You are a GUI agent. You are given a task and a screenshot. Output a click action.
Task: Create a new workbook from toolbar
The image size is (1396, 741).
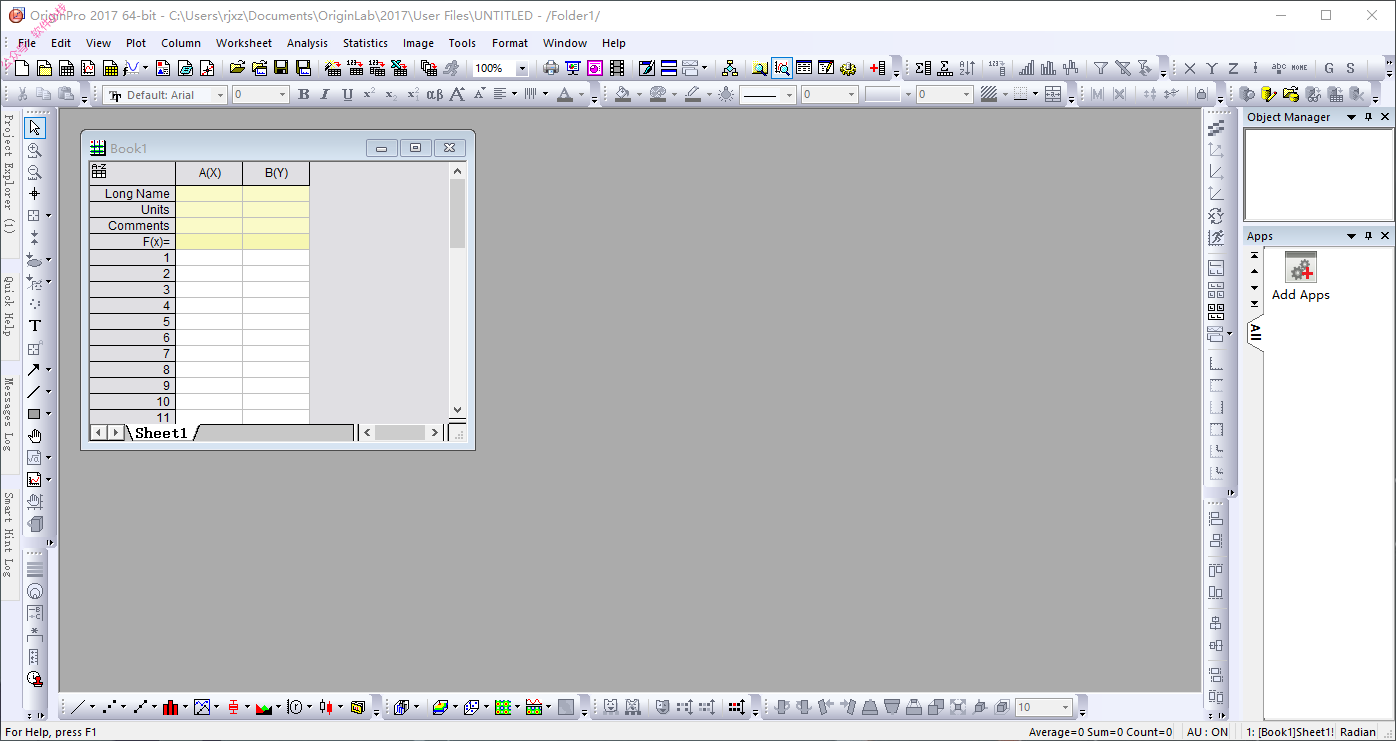click(66, 68)
